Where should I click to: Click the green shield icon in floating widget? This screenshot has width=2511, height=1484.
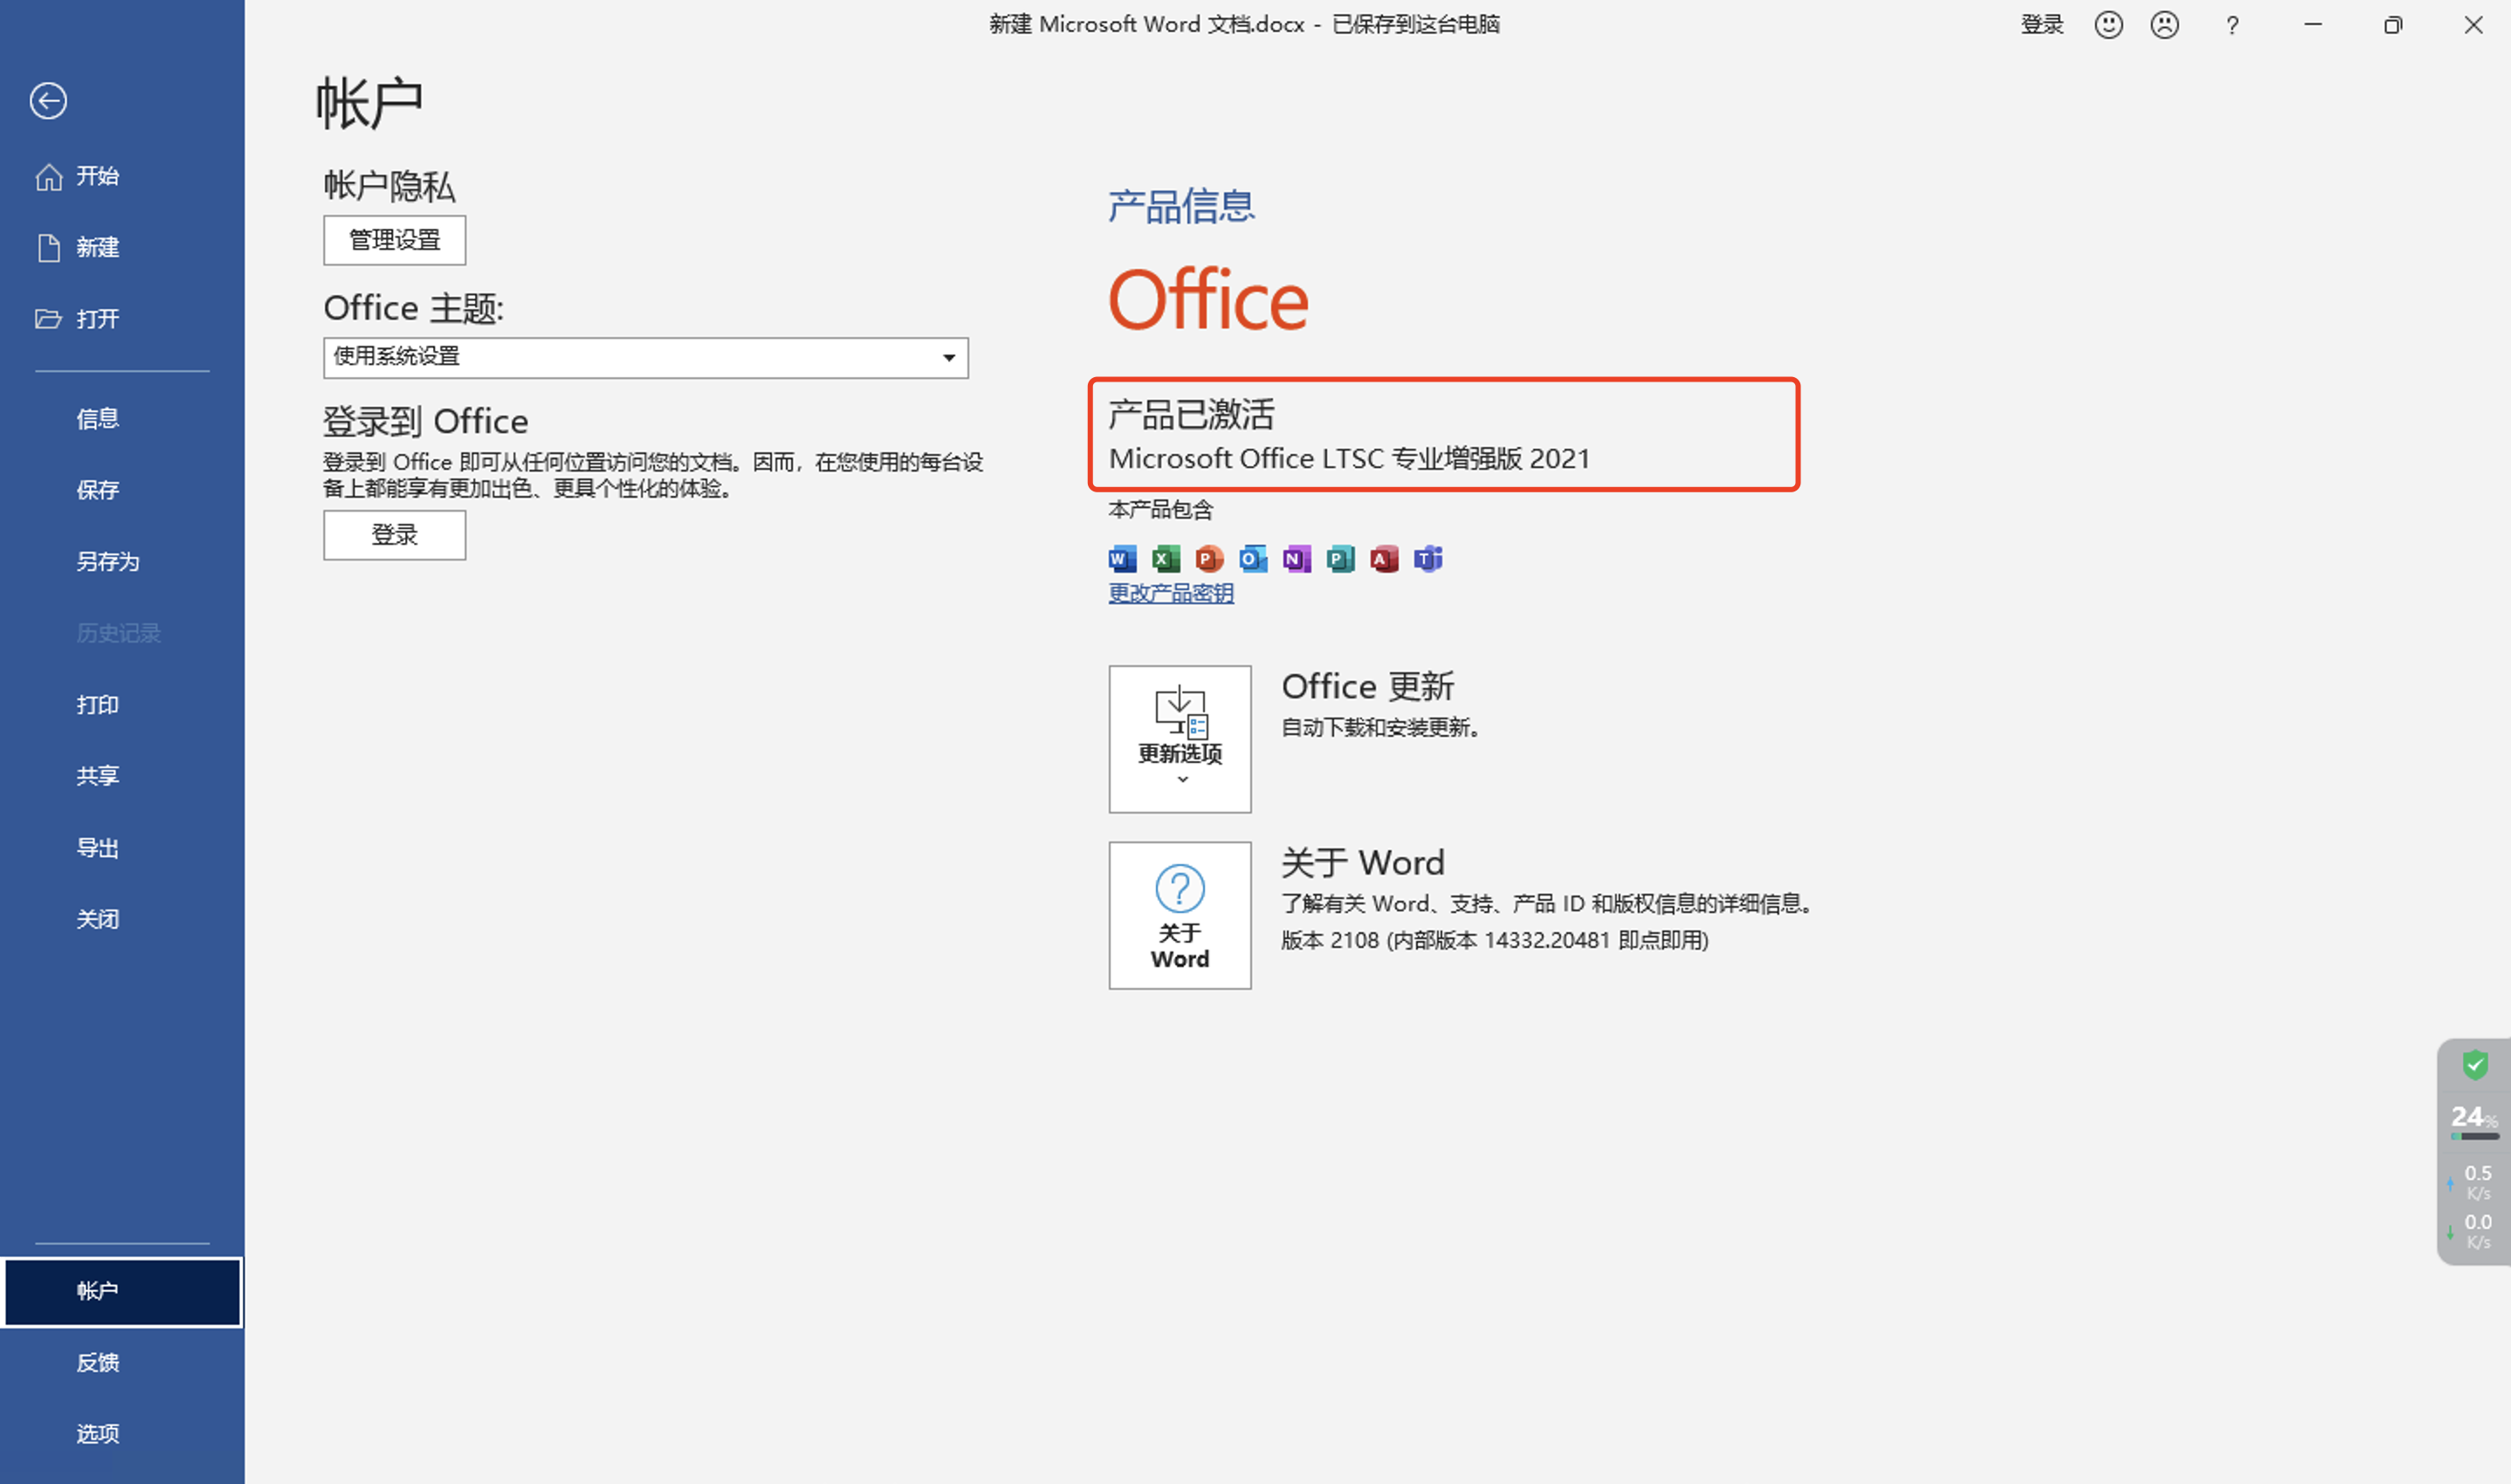tap(2475, 1065)
